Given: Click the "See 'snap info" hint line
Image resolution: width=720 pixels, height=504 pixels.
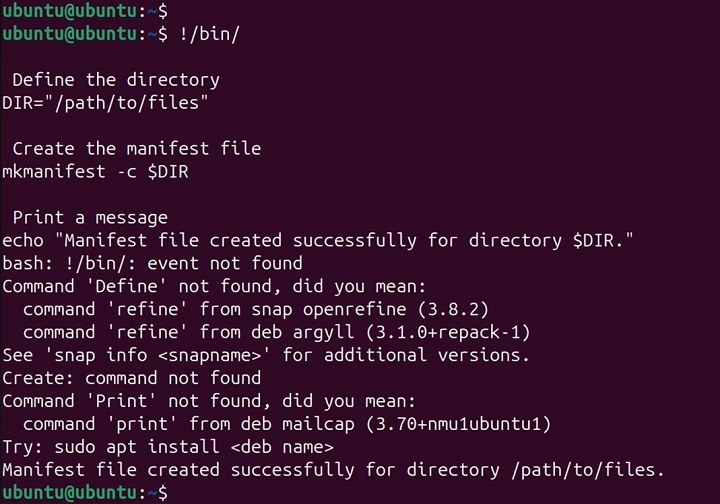Looking at the screenshot, I should 265,355.
